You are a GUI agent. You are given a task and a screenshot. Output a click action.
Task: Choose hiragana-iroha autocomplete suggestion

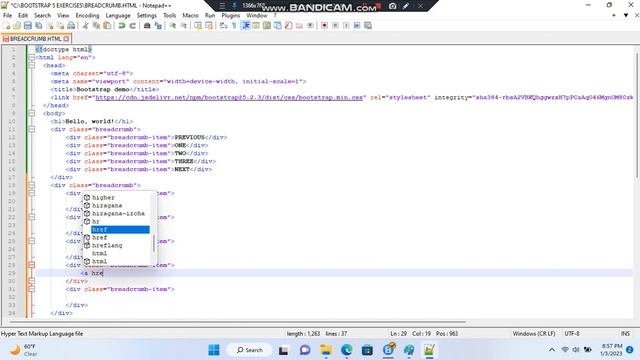117,213
